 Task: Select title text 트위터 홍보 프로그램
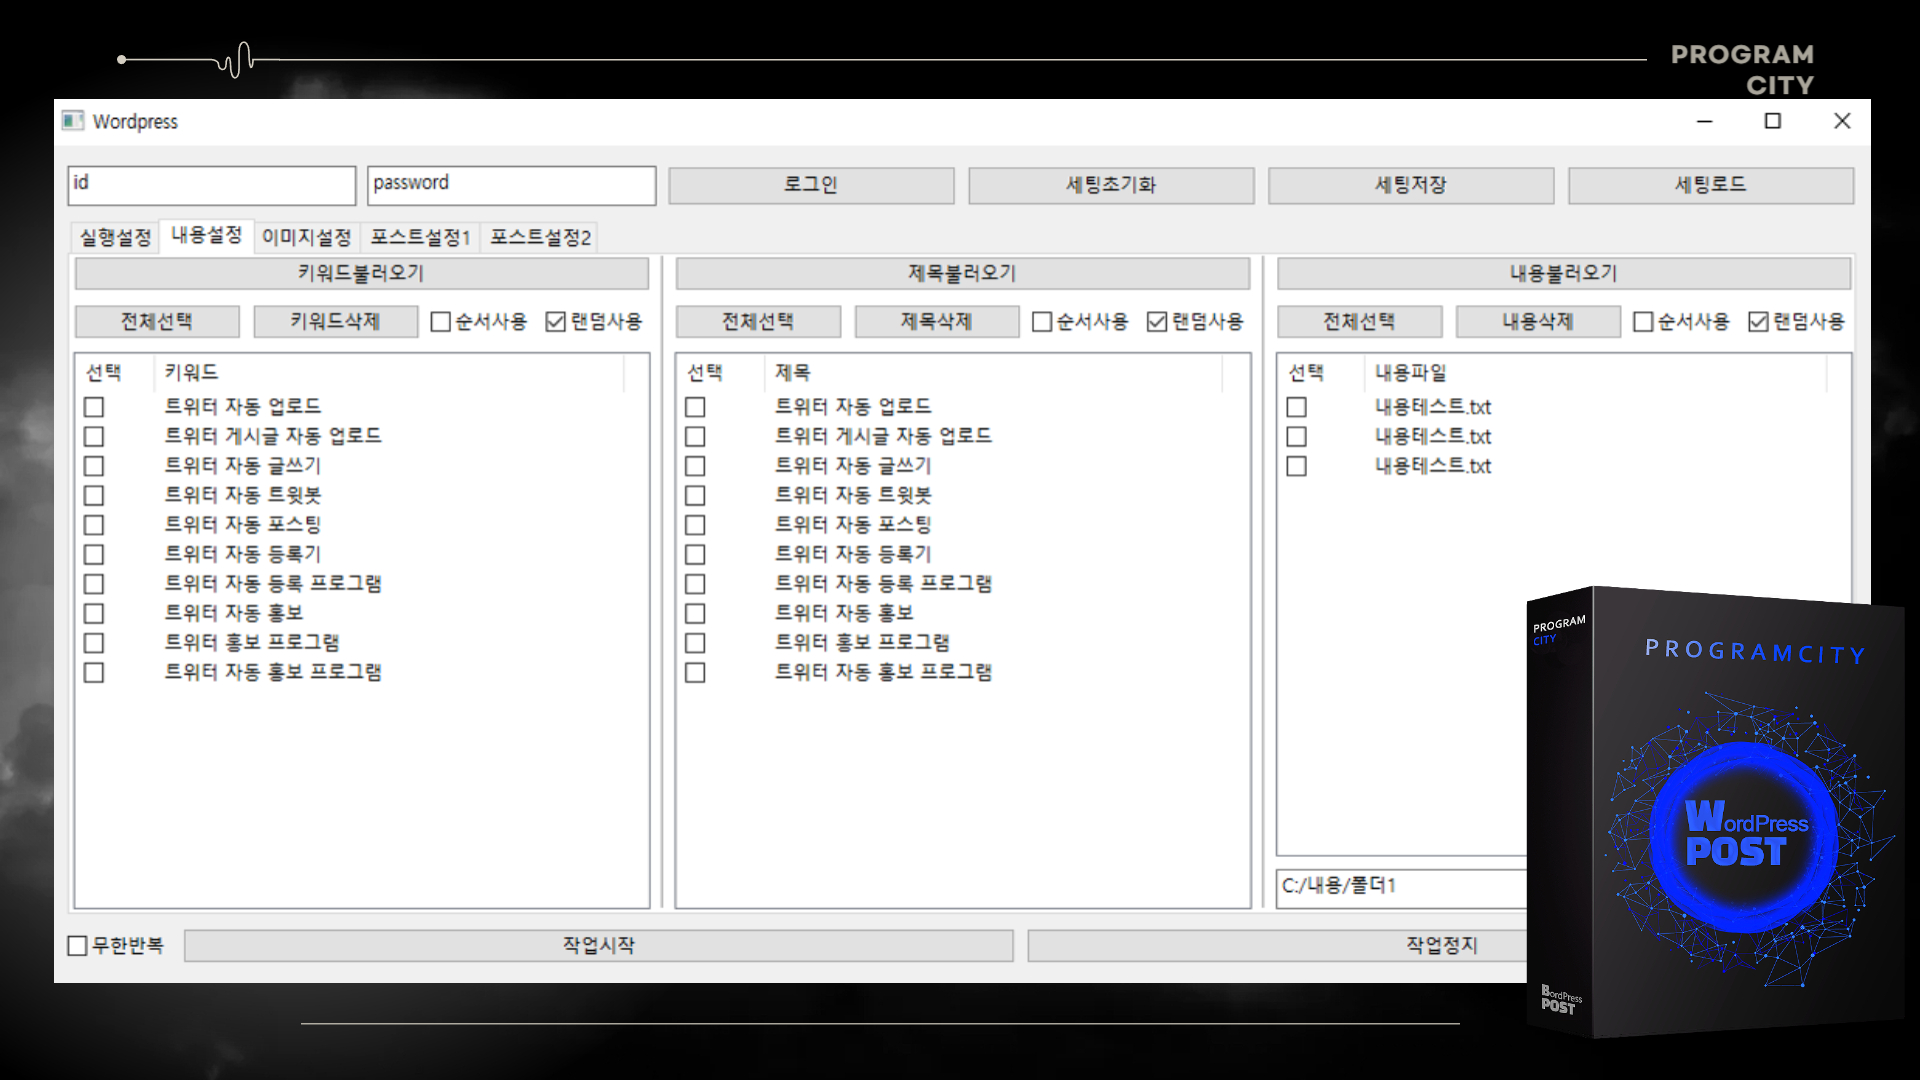tap(862, 642)
